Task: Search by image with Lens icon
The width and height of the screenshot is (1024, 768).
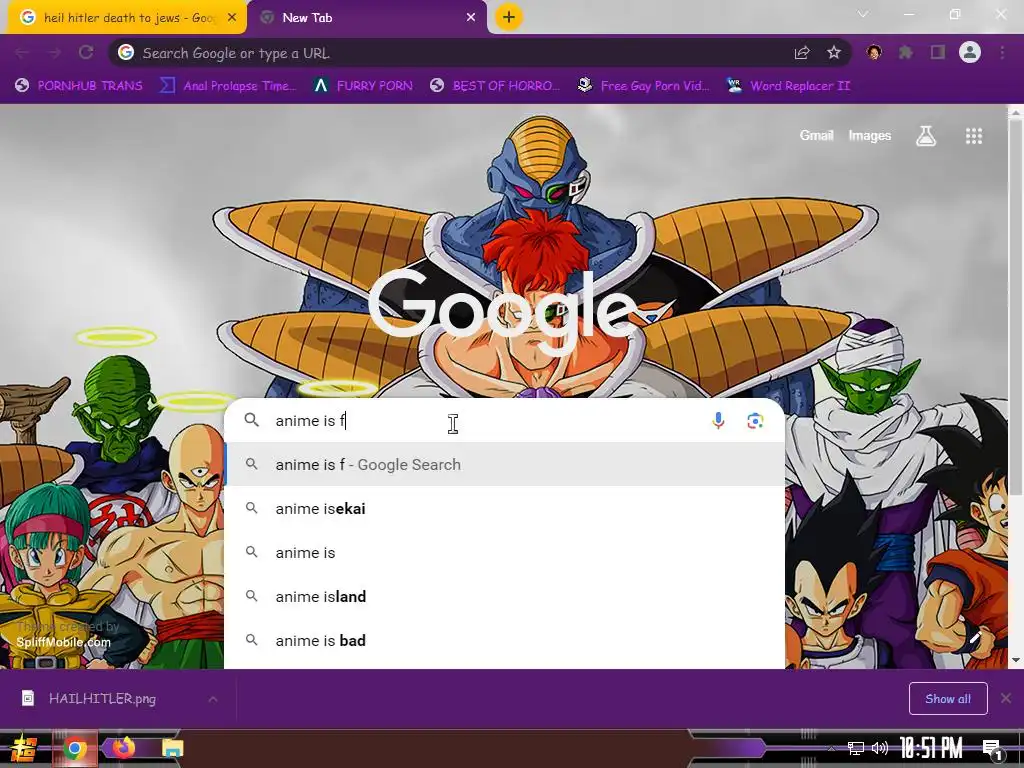Action: tap(755, 421)
